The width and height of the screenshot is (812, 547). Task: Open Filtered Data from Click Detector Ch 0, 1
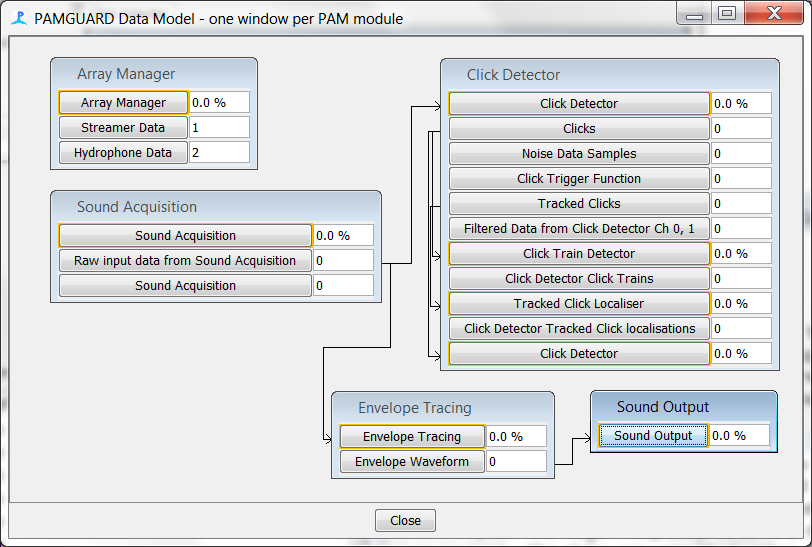tap(579, 228)
